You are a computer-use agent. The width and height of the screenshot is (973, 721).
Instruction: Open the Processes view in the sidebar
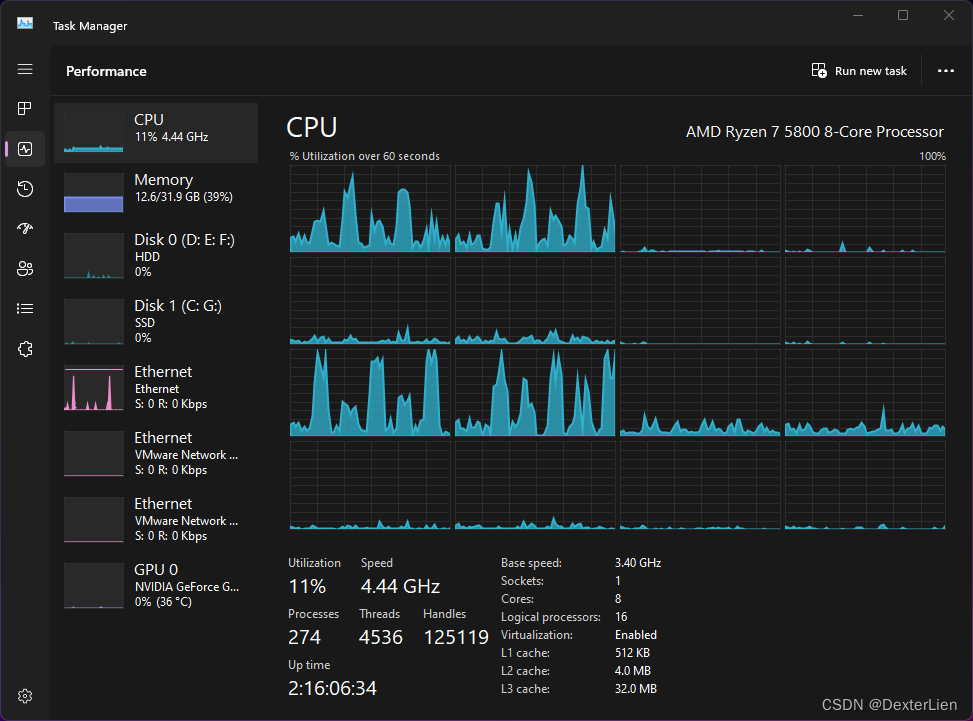click(25, 109)
